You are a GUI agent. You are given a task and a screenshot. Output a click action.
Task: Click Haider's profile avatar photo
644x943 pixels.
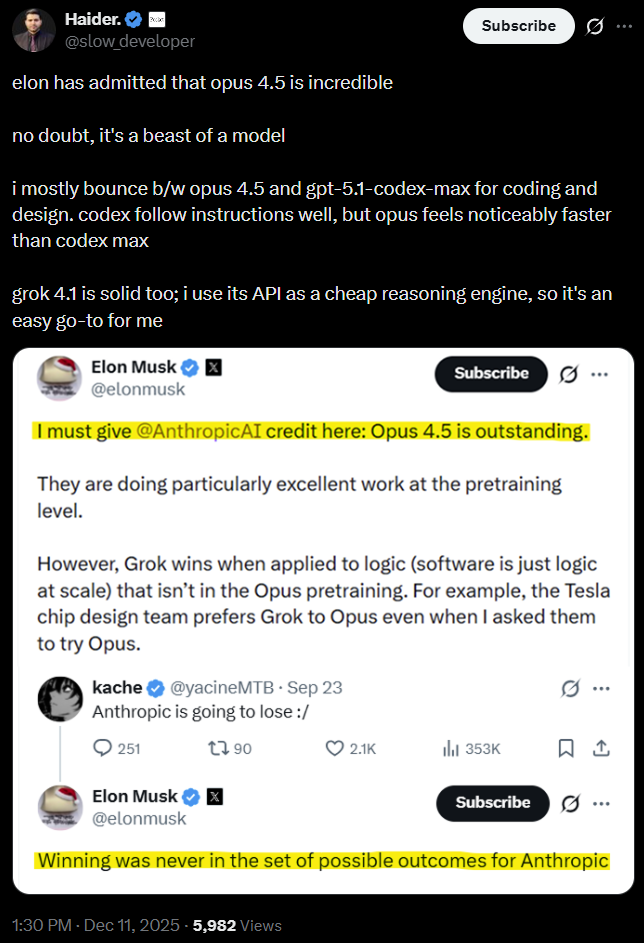(x=33, y=29)
